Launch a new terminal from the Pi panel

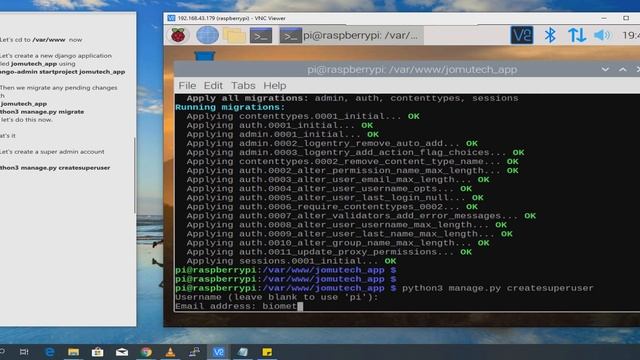pyautogui.click(x=261, y=36)
